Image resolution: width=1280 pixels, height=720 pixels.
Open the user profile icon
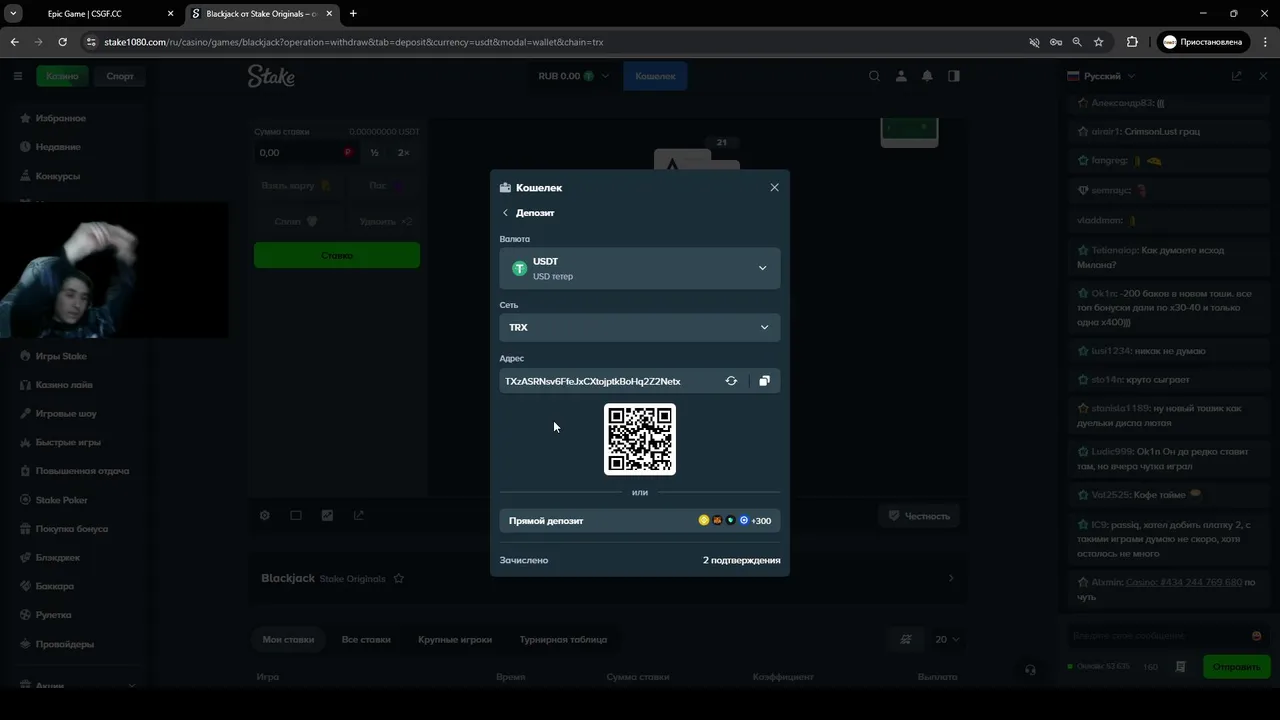coord(901,76)
